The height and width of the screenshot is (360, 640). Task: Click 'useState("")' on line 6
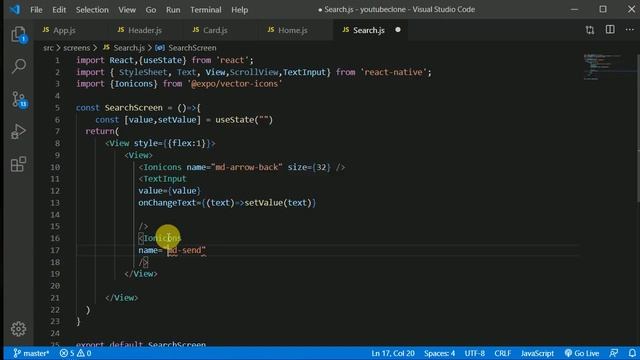[x=244, y=120]
